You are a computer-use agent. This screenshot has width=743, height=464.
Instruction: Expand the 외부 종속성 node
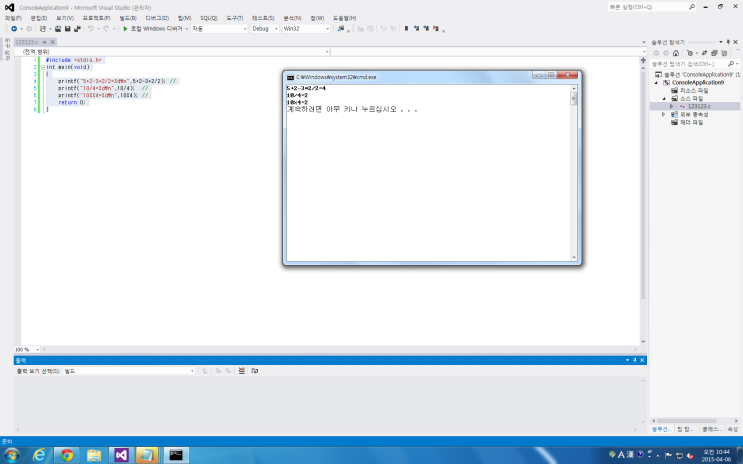(664, 114)
